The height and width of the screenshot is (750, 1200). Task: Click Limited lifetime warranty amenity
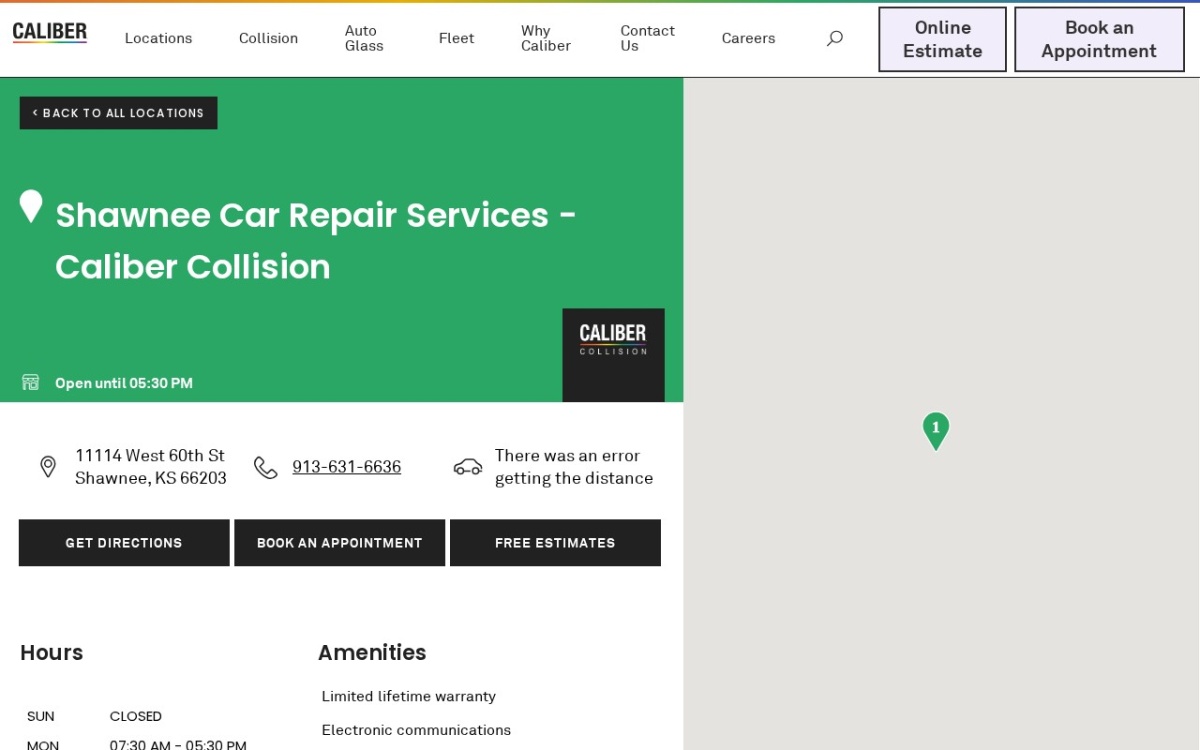408,696
